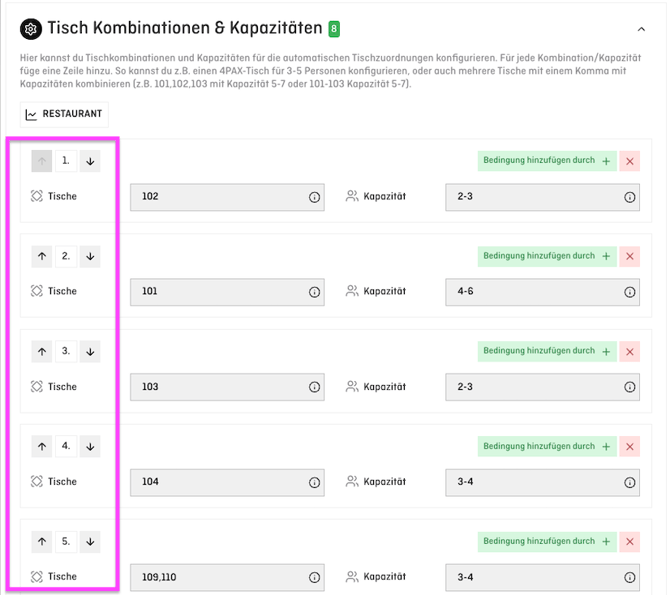The image size is (670, 595).
Task: Click row number 4. label
Action: click(66, 446)
